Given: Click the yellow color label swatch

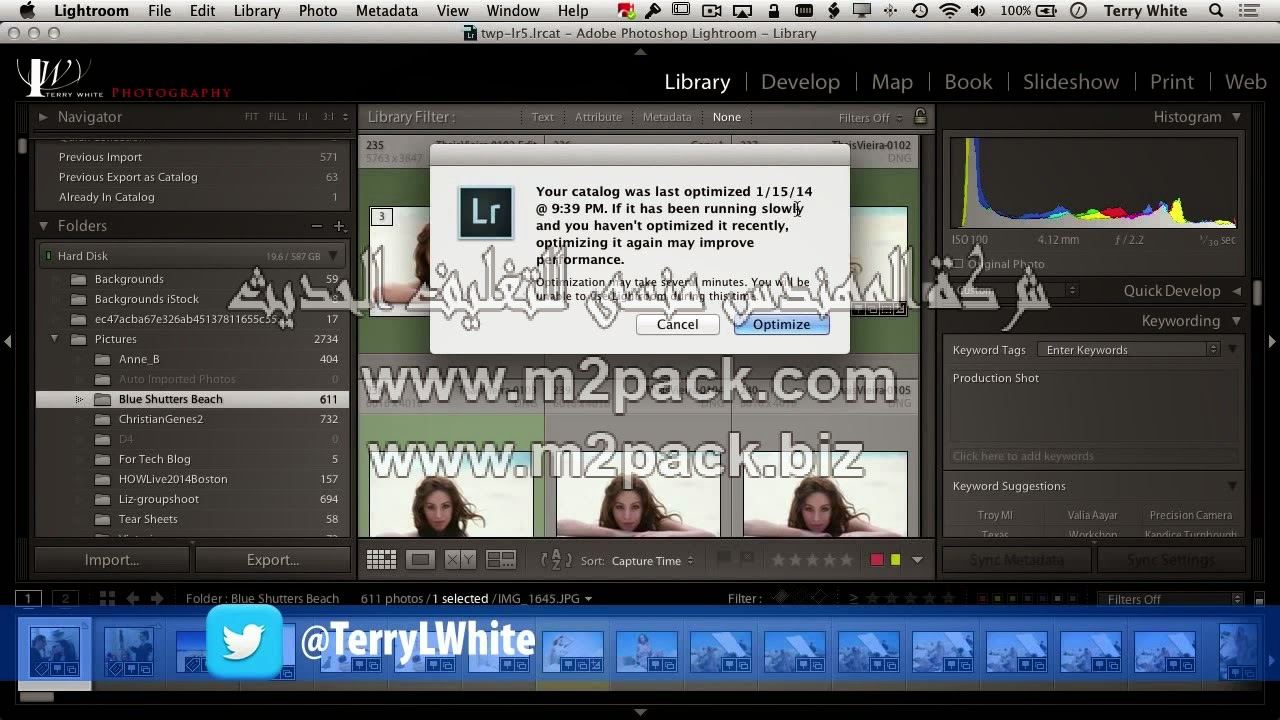Looking at the screenshot, I should pyautogui.click(x=895, y=560).
